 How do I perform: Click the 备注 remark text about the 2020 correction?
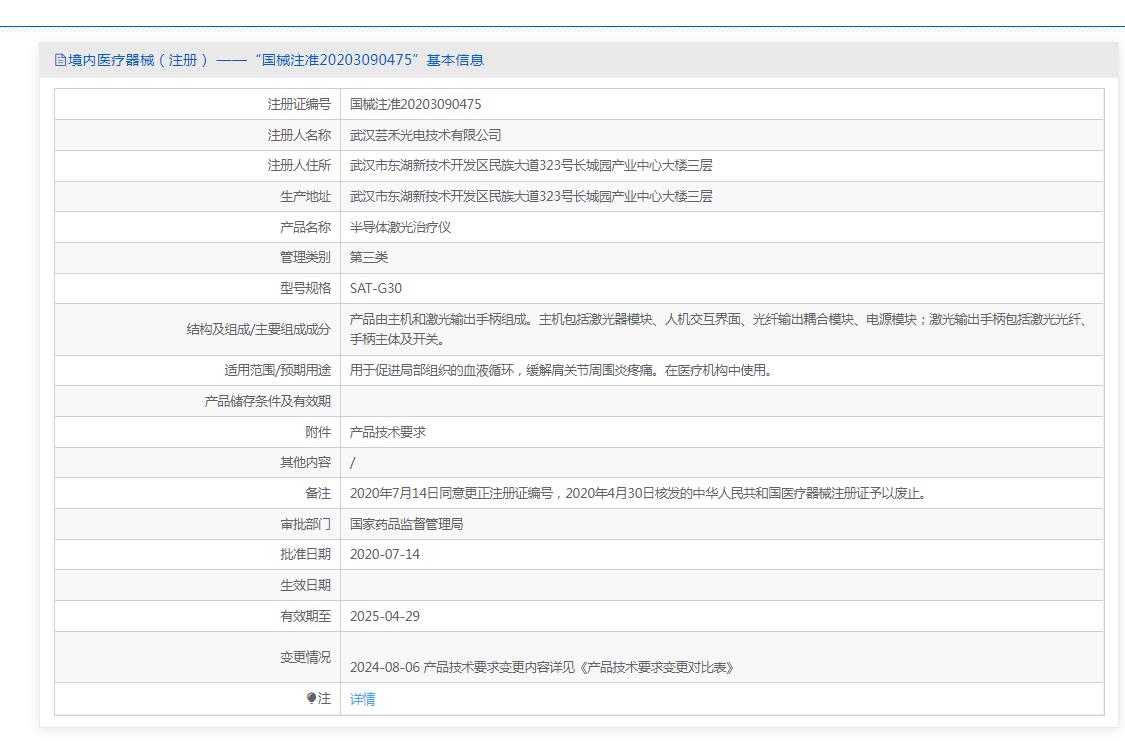point(637,493)
